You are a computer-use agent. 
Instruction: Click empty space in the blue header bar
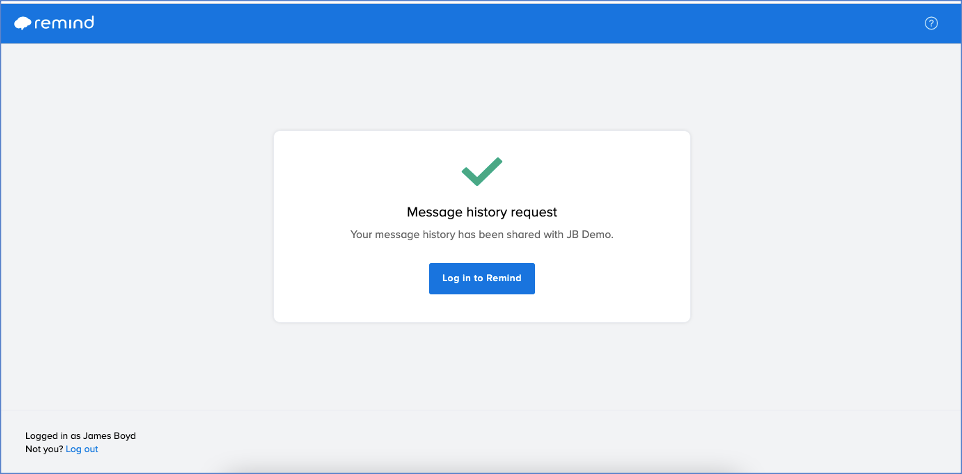coord(491,24)
